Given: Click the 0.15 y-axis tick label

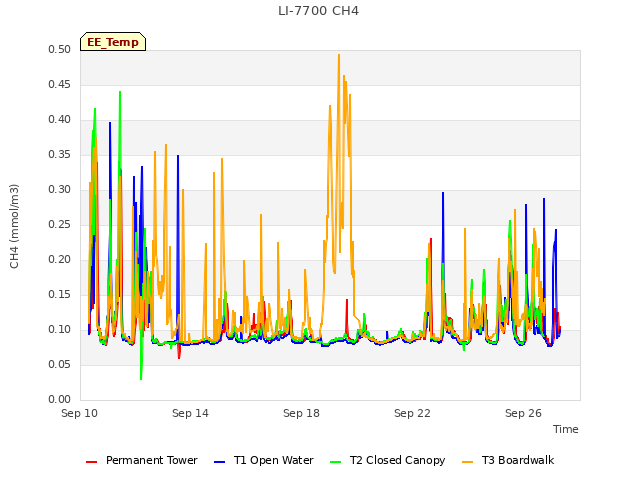Looking at the screenshot, I should (x=59, y=294).
